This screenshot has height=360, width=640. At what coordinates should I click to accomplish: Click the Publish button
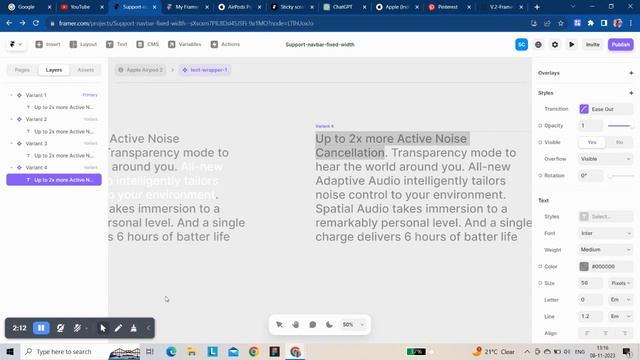pyautogui.click(x=620, y=44)
